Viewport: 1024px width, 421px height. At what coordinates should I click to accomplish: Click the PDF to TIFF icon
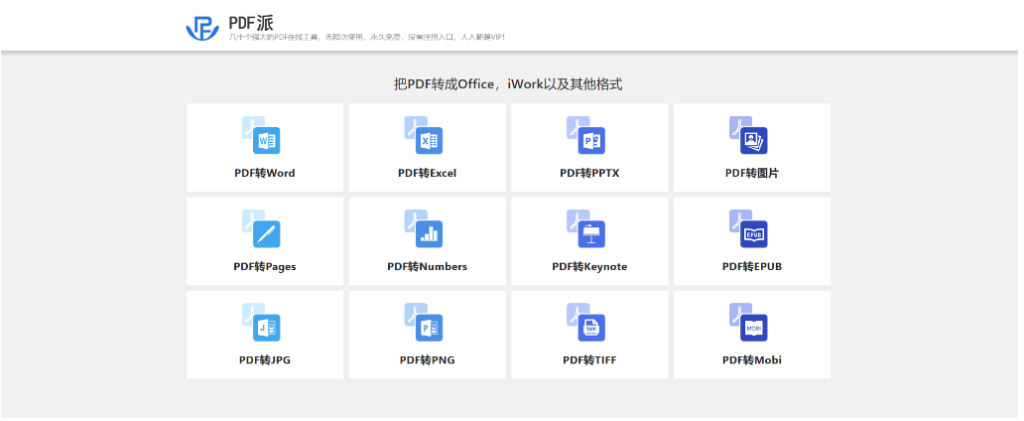pos(586,322)
